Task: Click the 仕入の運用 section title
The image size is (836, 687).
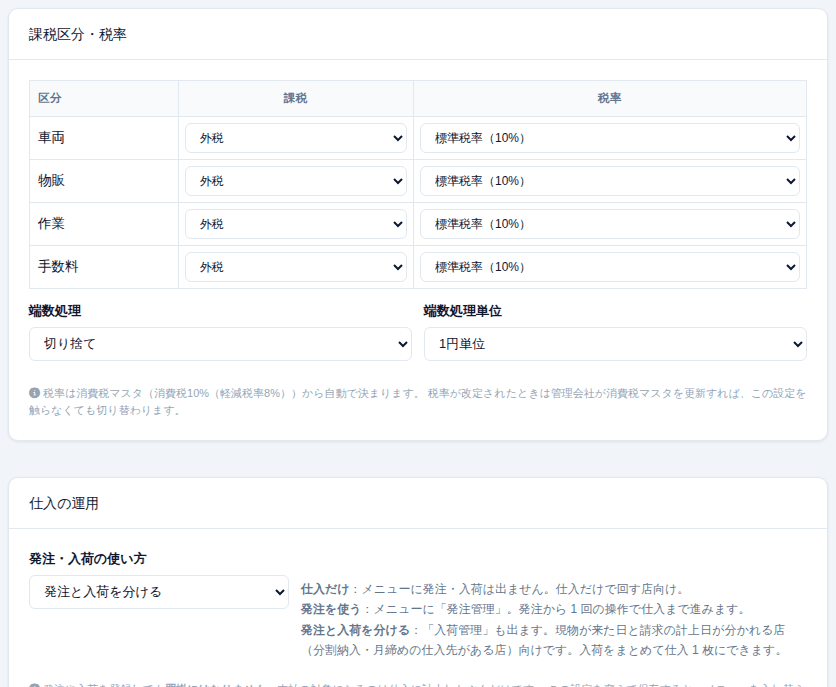Action: coord(64,504)
